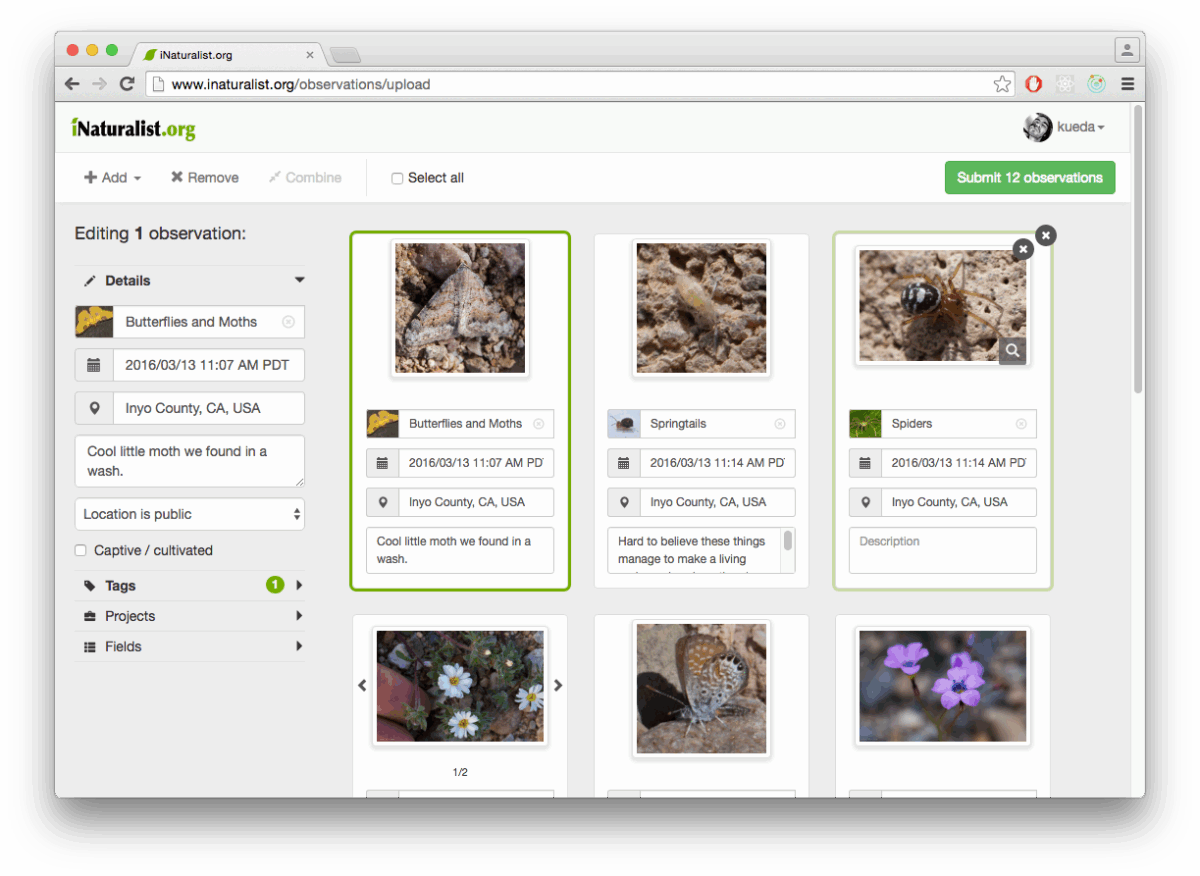Click the magnifier icon on the spider photo
1200x876 pixels.
(x=1012, y=351)
